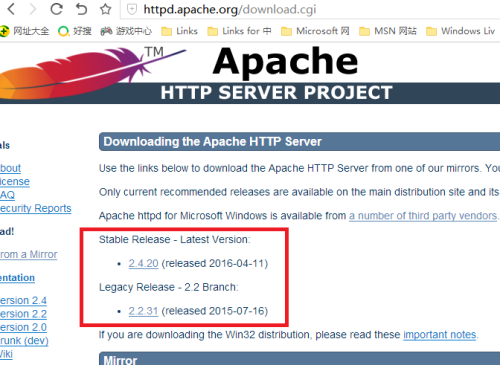Go back with the browser back arrow

click(11, 9)
